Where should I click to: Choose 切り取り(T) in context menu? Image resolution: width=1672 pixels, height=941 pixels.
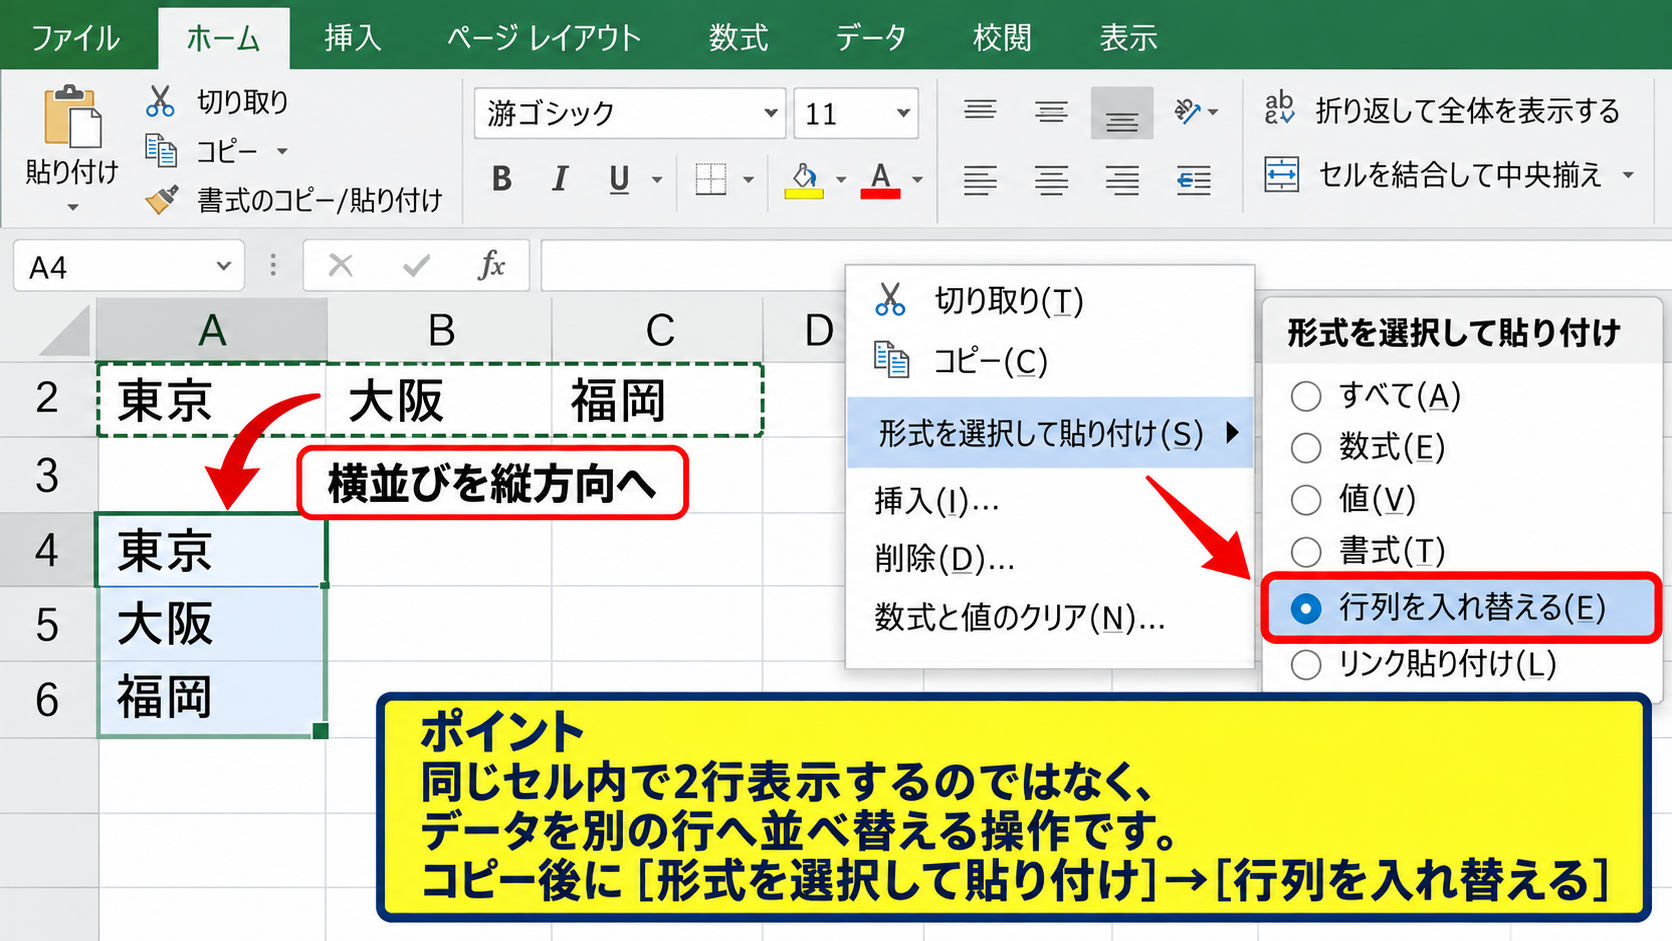[x=1049, y=300]
